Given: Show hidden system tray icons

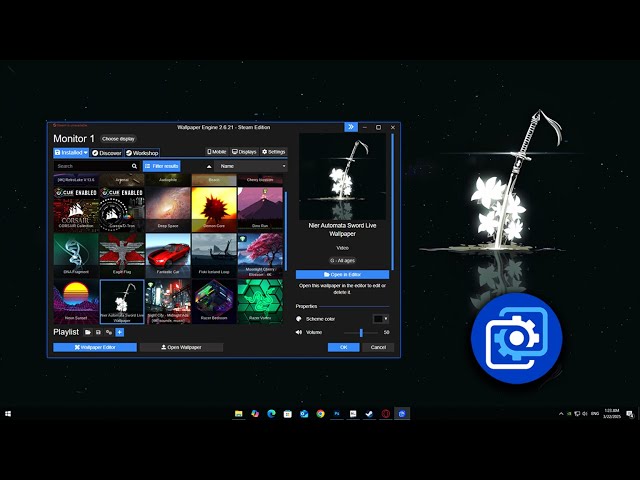Looking at the screenshot, I should tap(561, 414).
